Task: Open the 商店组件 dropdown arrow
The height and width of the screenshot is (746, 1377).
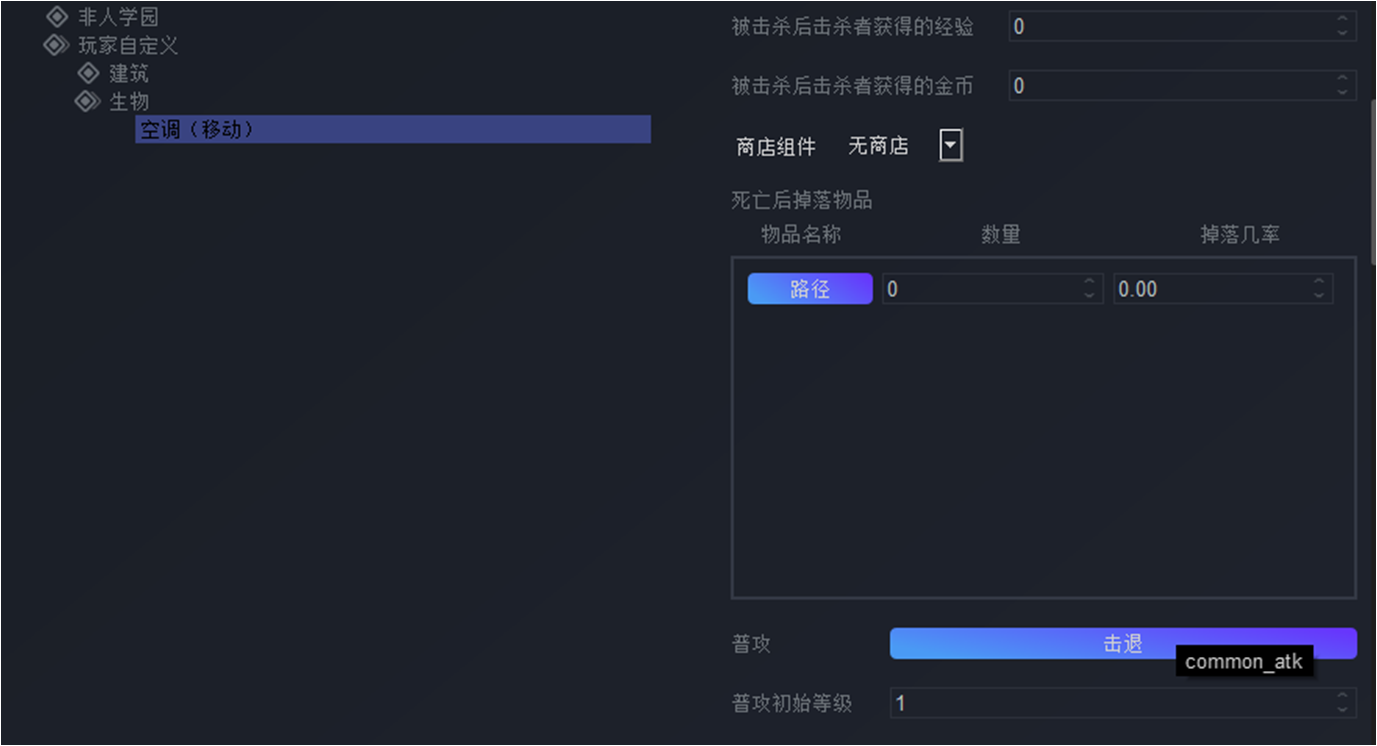Action: coord(951,146)
